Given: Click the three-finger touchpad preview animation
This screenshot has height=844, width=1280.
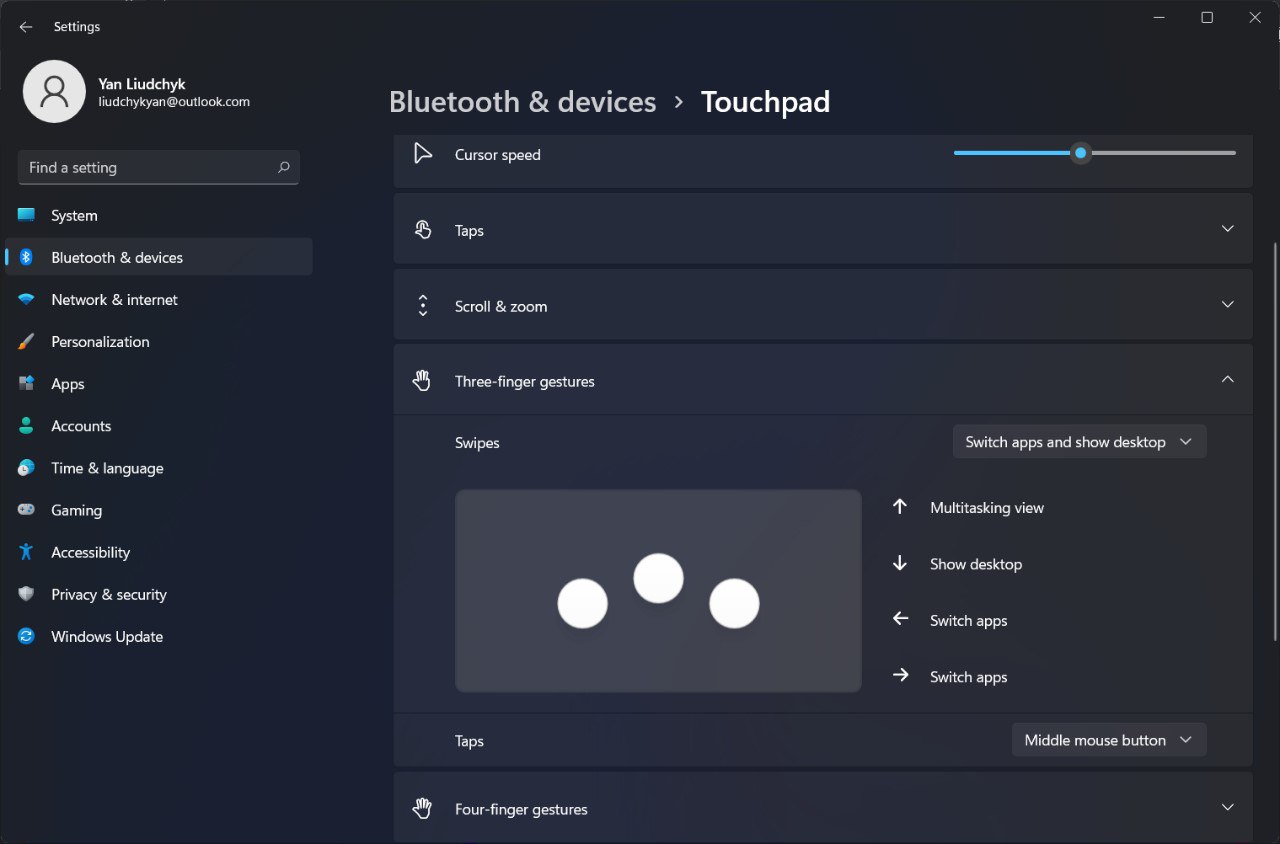Looking at the screenshot, I should click(658, 590).
